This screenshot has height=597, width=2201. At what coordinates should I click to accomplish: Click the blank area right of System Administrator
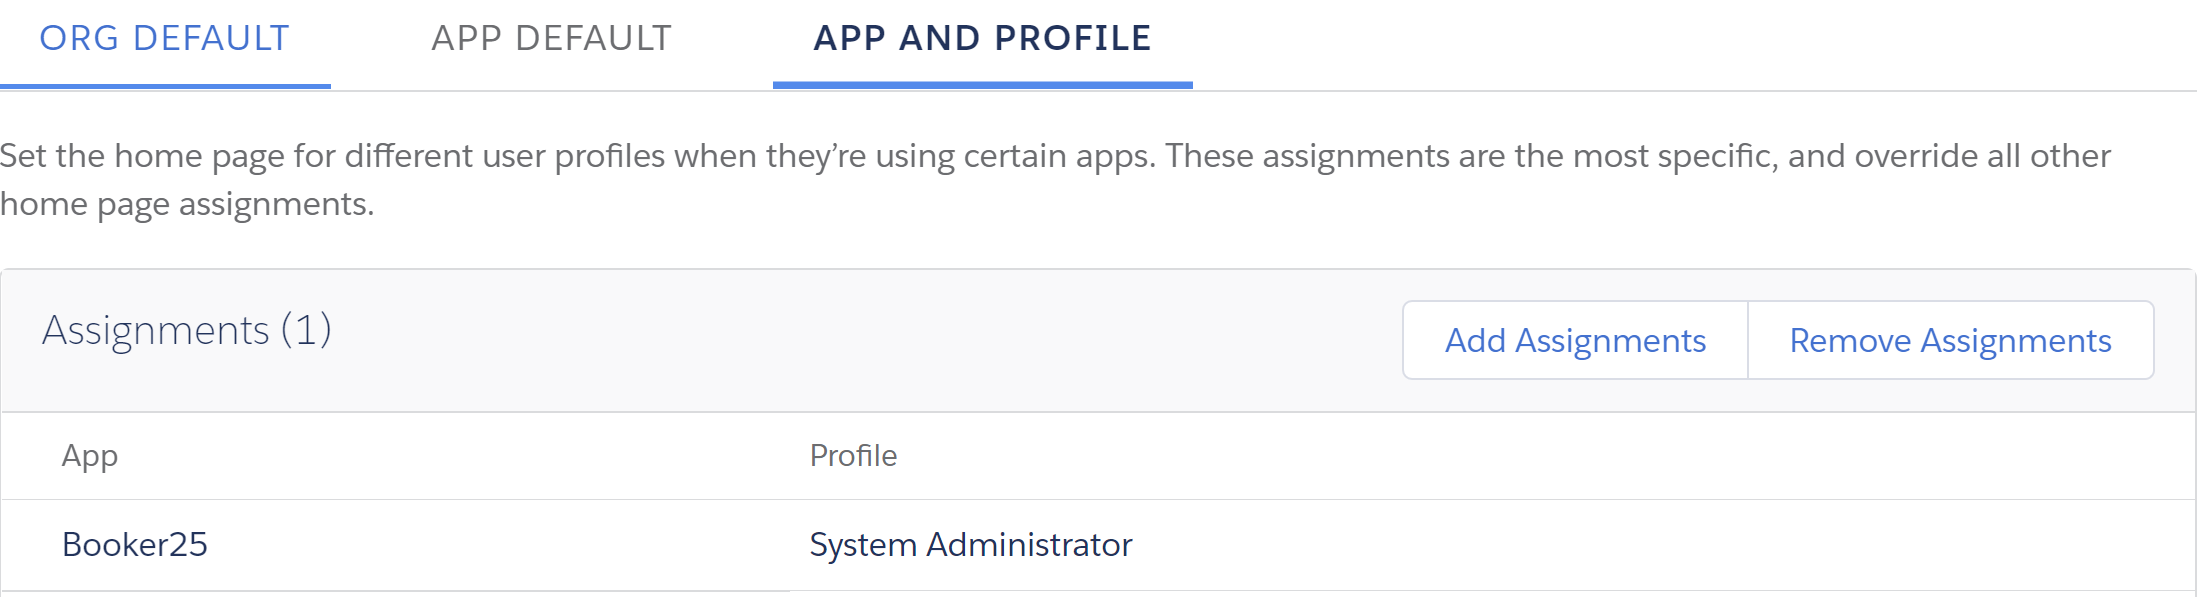pos(1650,545)
